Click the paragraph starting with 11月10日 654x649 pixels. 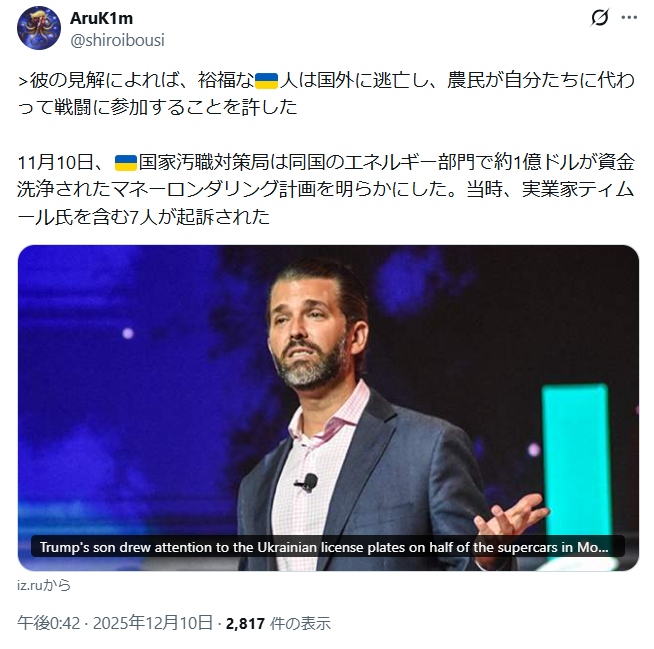click(326, 189)
